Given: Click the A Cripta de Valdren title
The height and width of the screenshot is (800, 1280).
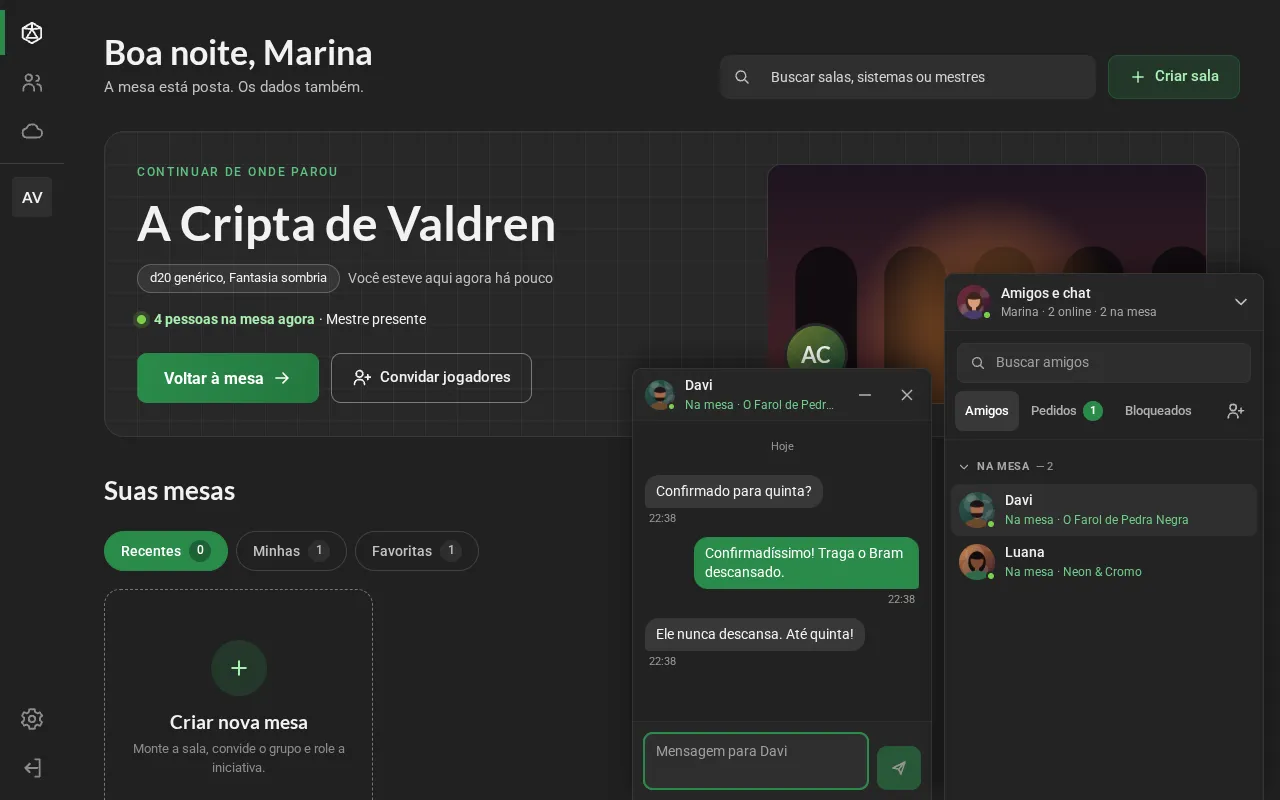Looking at the screenshot, I should pos(346,224).
